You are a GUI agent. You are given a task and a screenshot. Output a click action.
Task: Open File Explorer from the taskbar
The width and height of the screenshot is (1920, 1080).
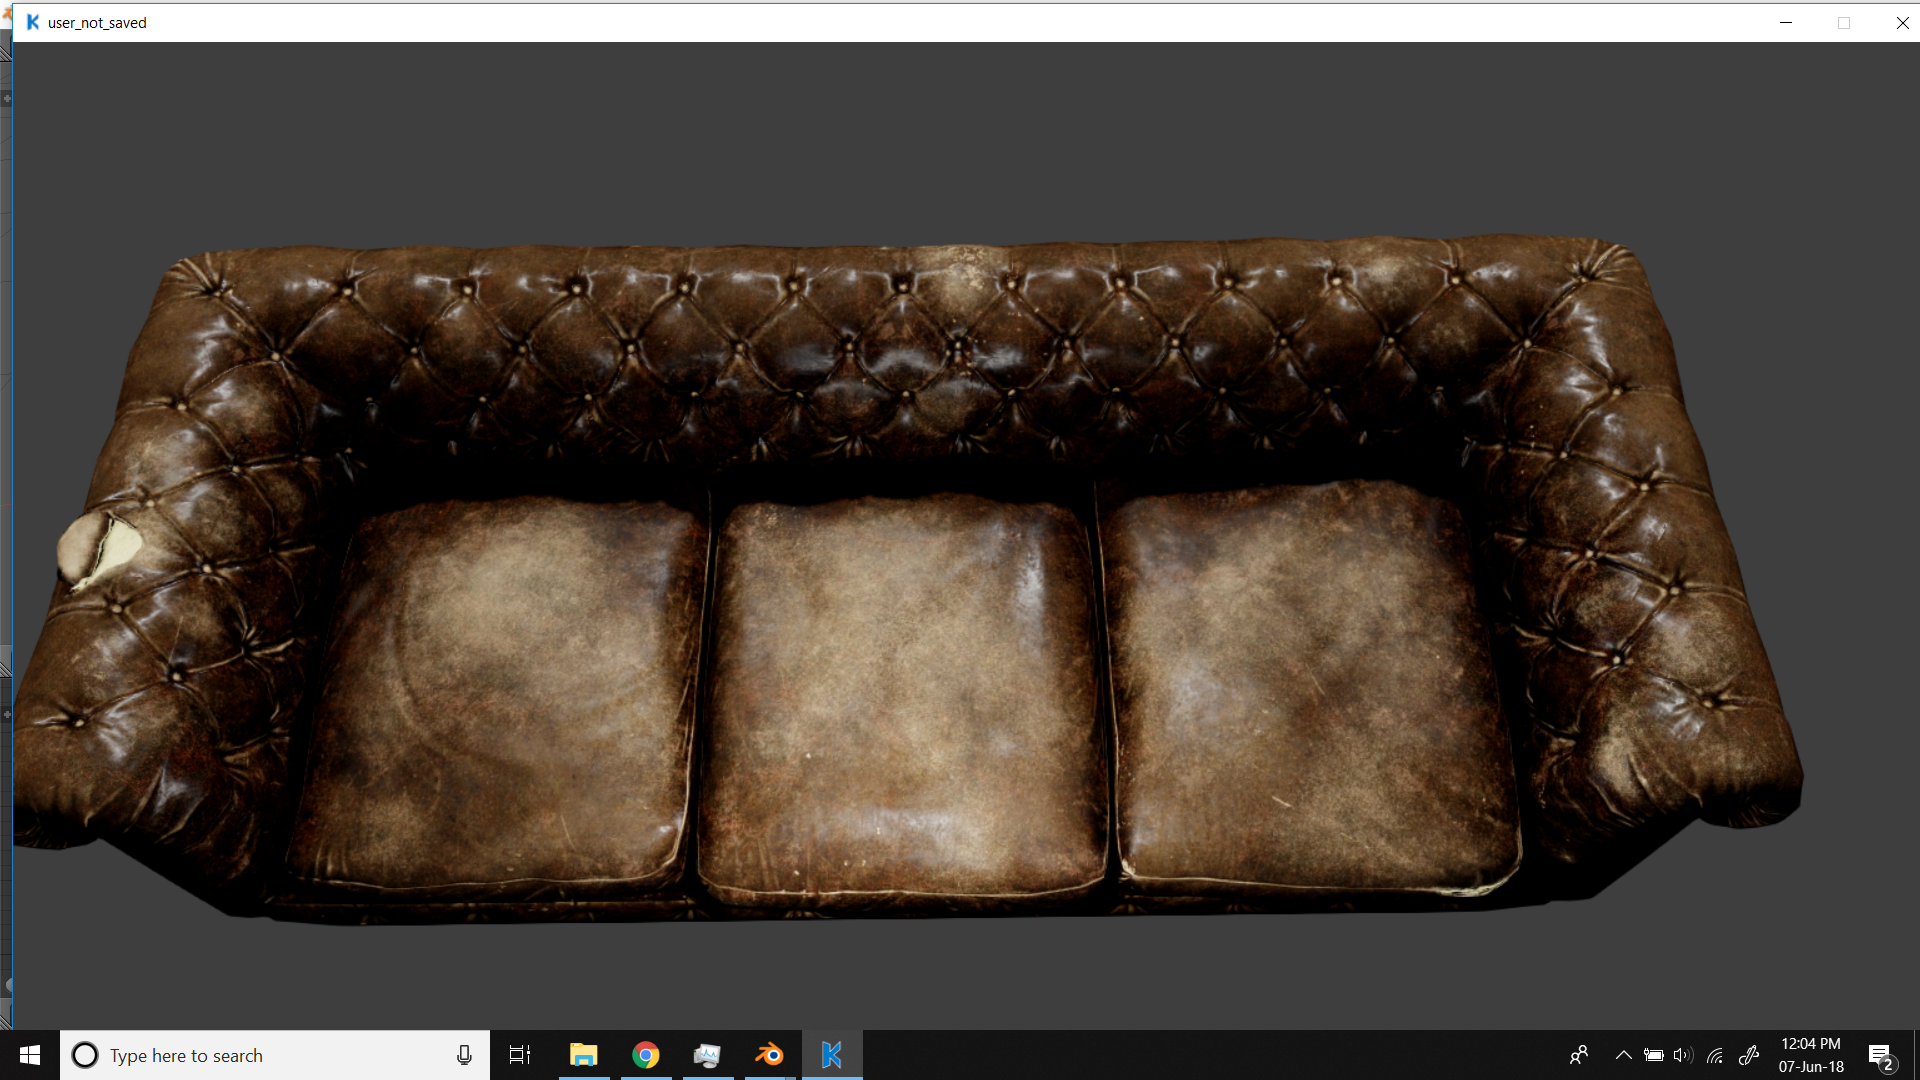pos(584,1055)
